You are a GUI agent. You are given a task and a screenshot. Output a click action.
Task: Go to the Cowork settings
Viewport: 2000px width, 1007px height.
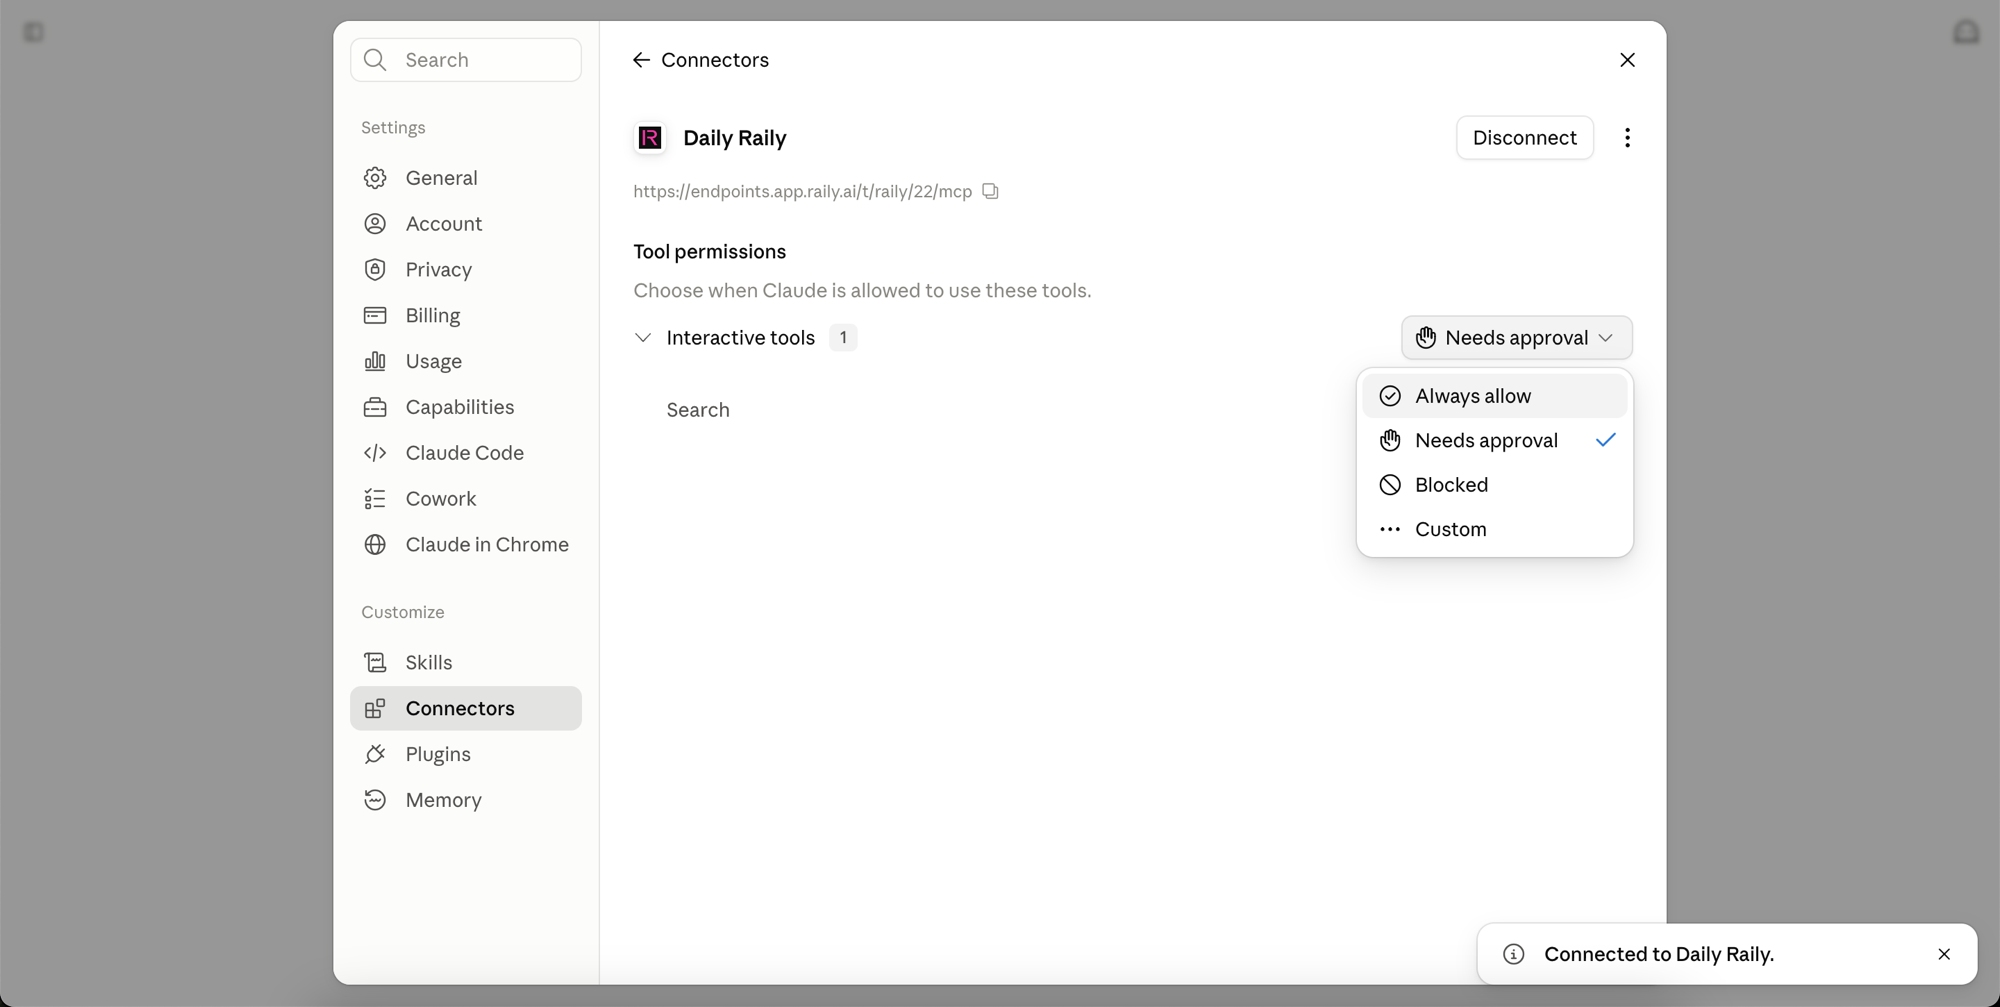click(466, 499)
